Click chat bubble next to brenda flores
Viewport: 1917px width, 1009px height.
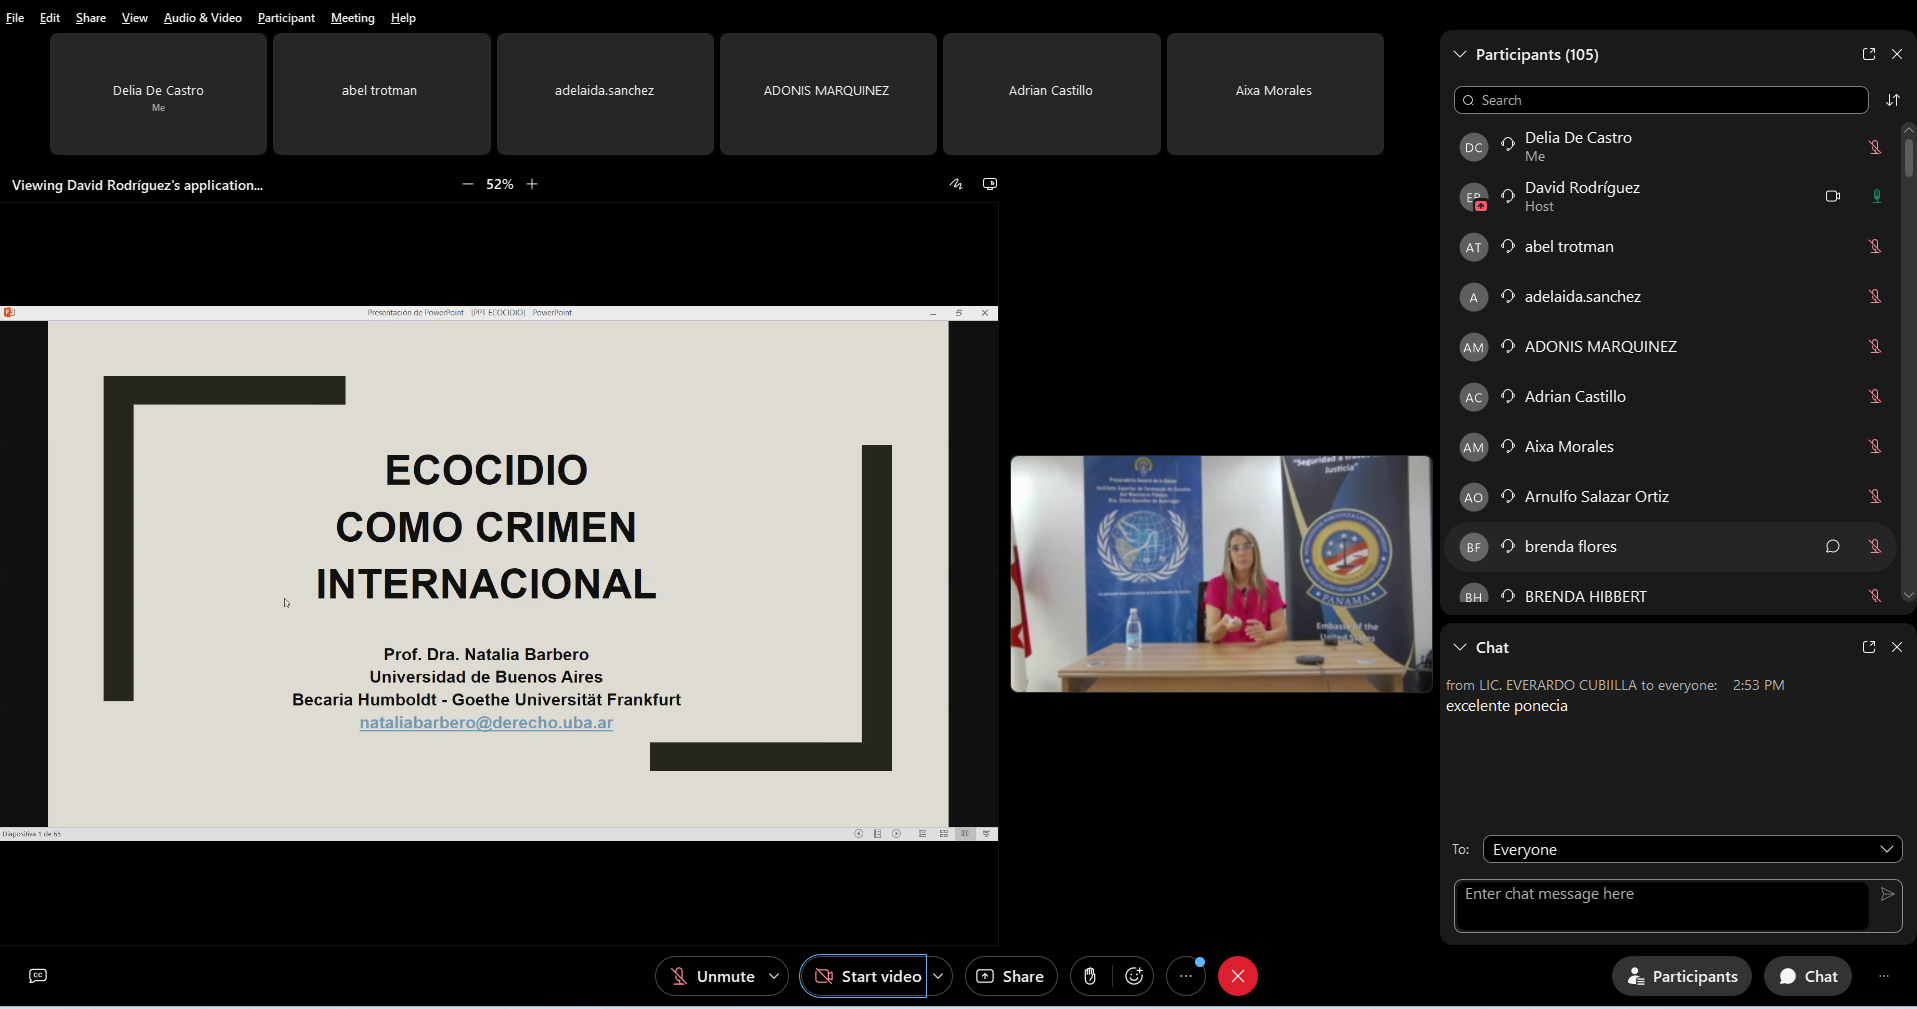point(1832,546)
